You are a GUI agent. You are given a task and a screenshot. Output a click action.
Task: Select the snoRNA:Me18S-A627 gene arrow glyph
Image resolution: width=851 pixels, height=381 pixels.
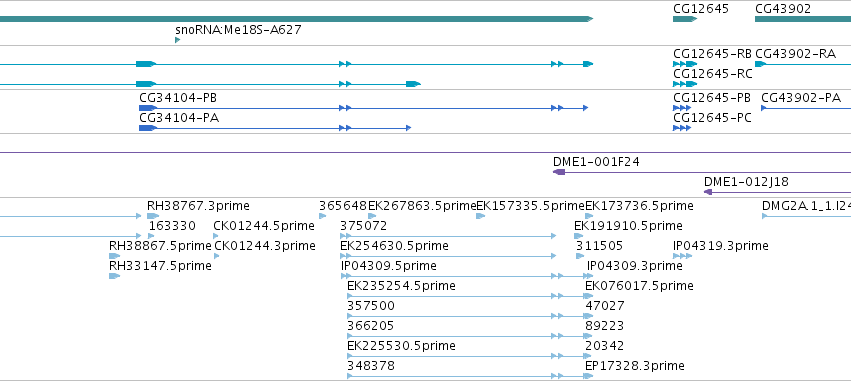[x=177, y=40]
